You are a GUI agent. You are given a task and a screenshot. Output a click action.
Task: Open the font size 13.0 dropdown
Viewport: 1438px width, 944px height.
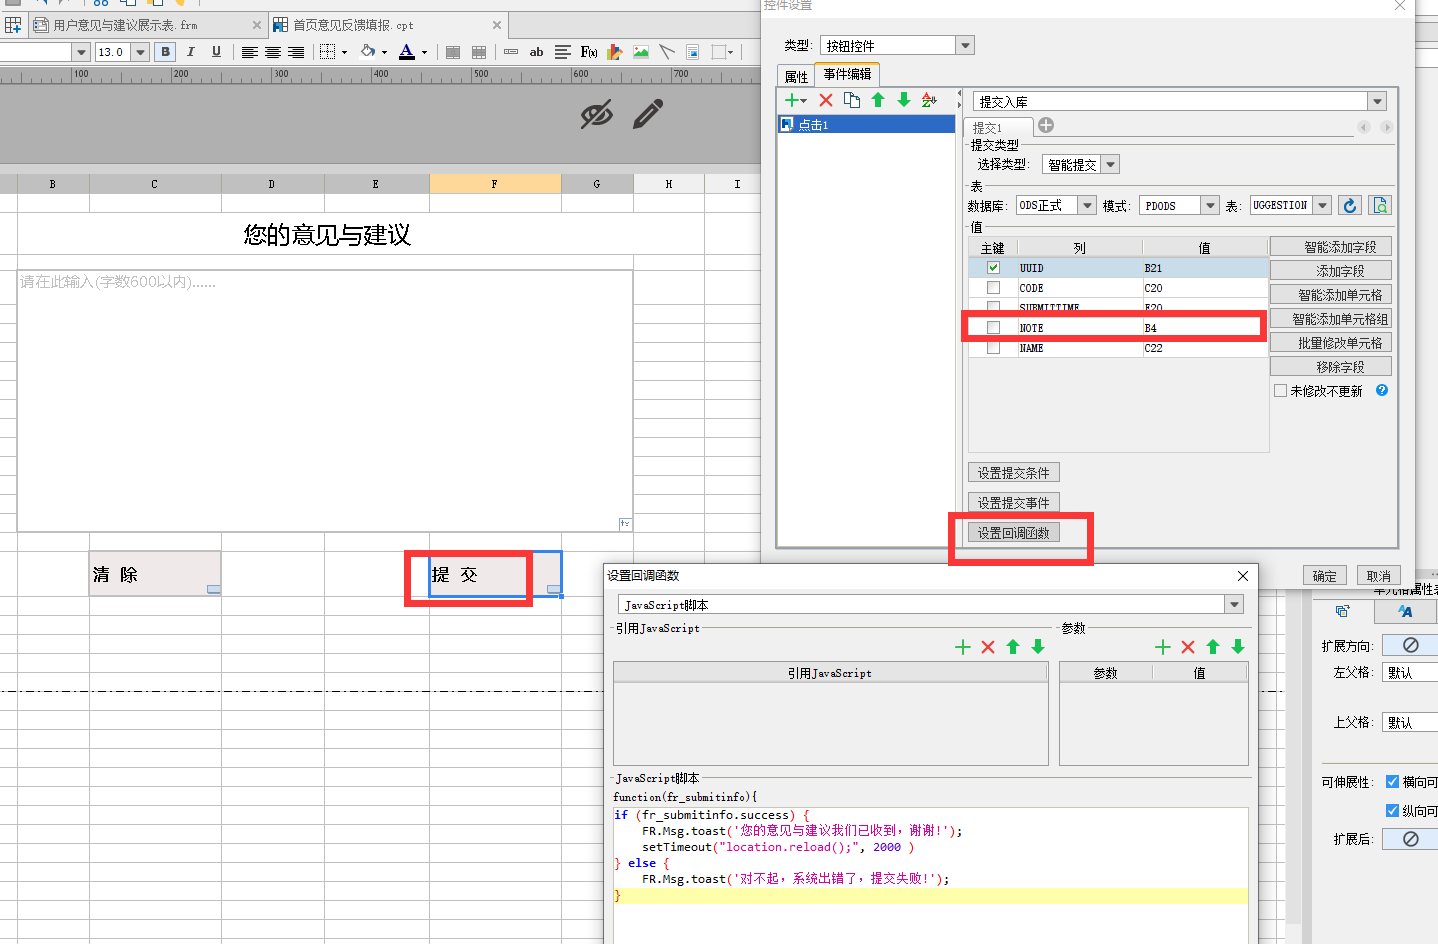(140, 52)
